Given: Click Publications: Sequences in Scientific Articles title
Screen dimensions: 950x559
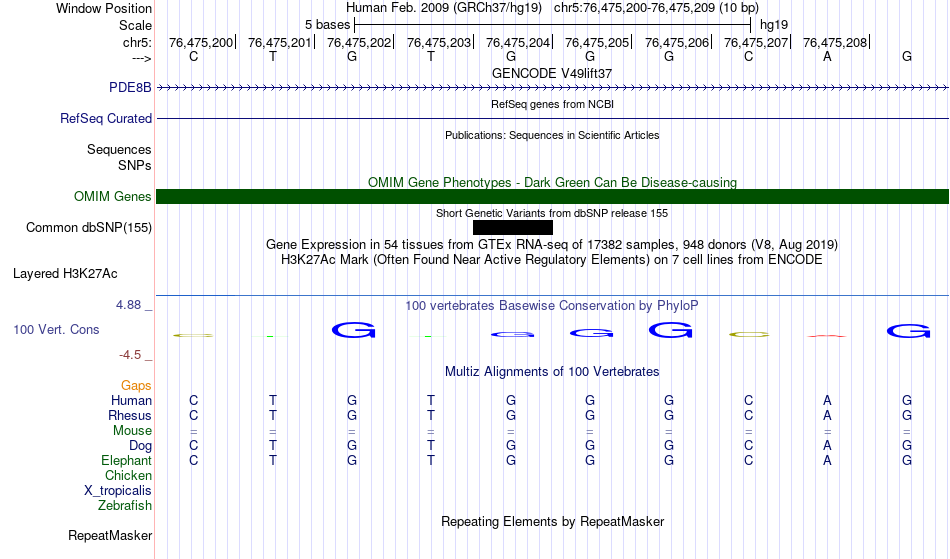Looking at the screenshot, I should (552, 135).
